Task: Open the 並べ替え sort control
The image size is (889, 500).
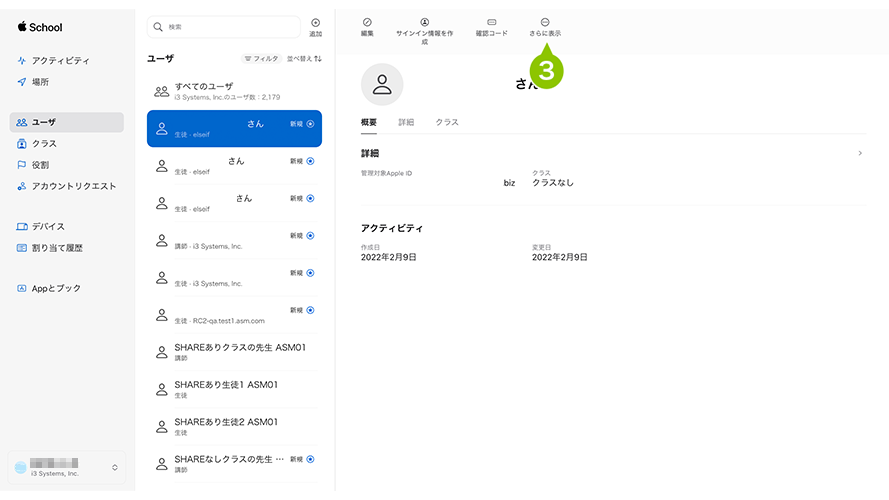Action: click(x=304, y=58)
